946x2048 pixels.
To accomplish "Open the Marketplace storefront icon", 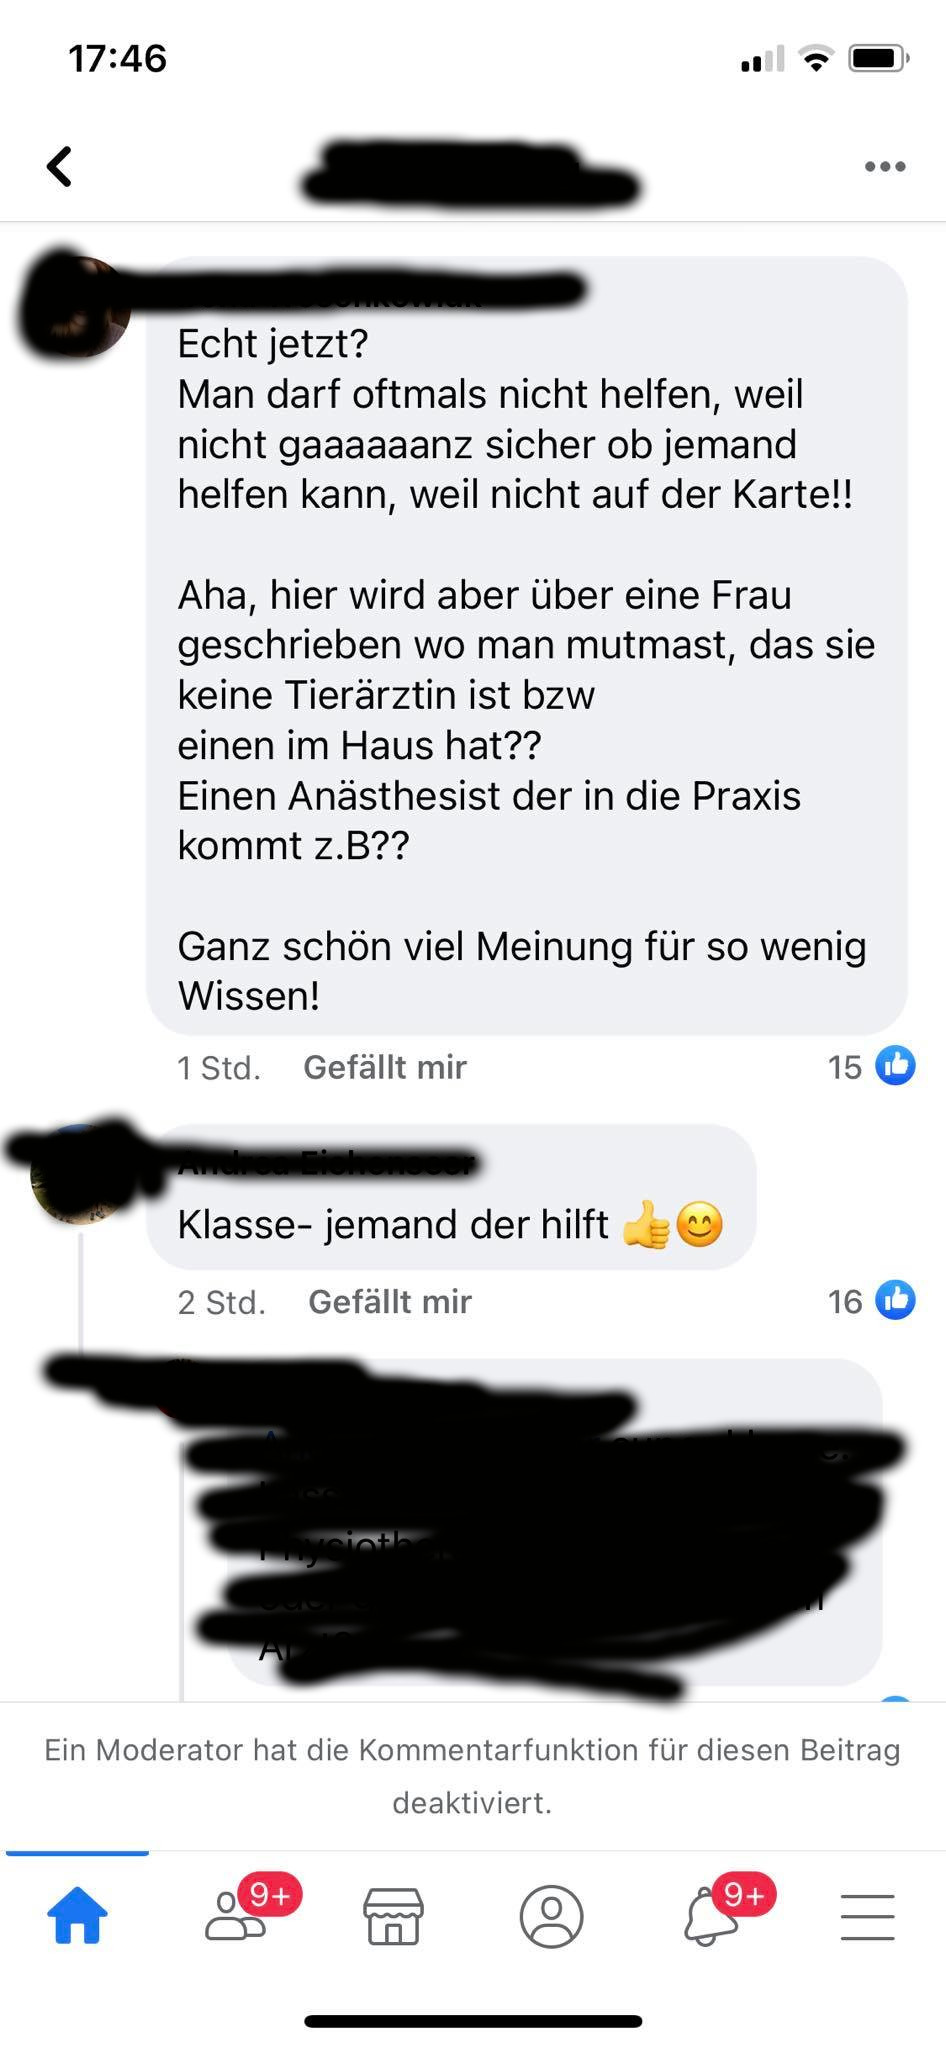I will [x=393, y=1916].
